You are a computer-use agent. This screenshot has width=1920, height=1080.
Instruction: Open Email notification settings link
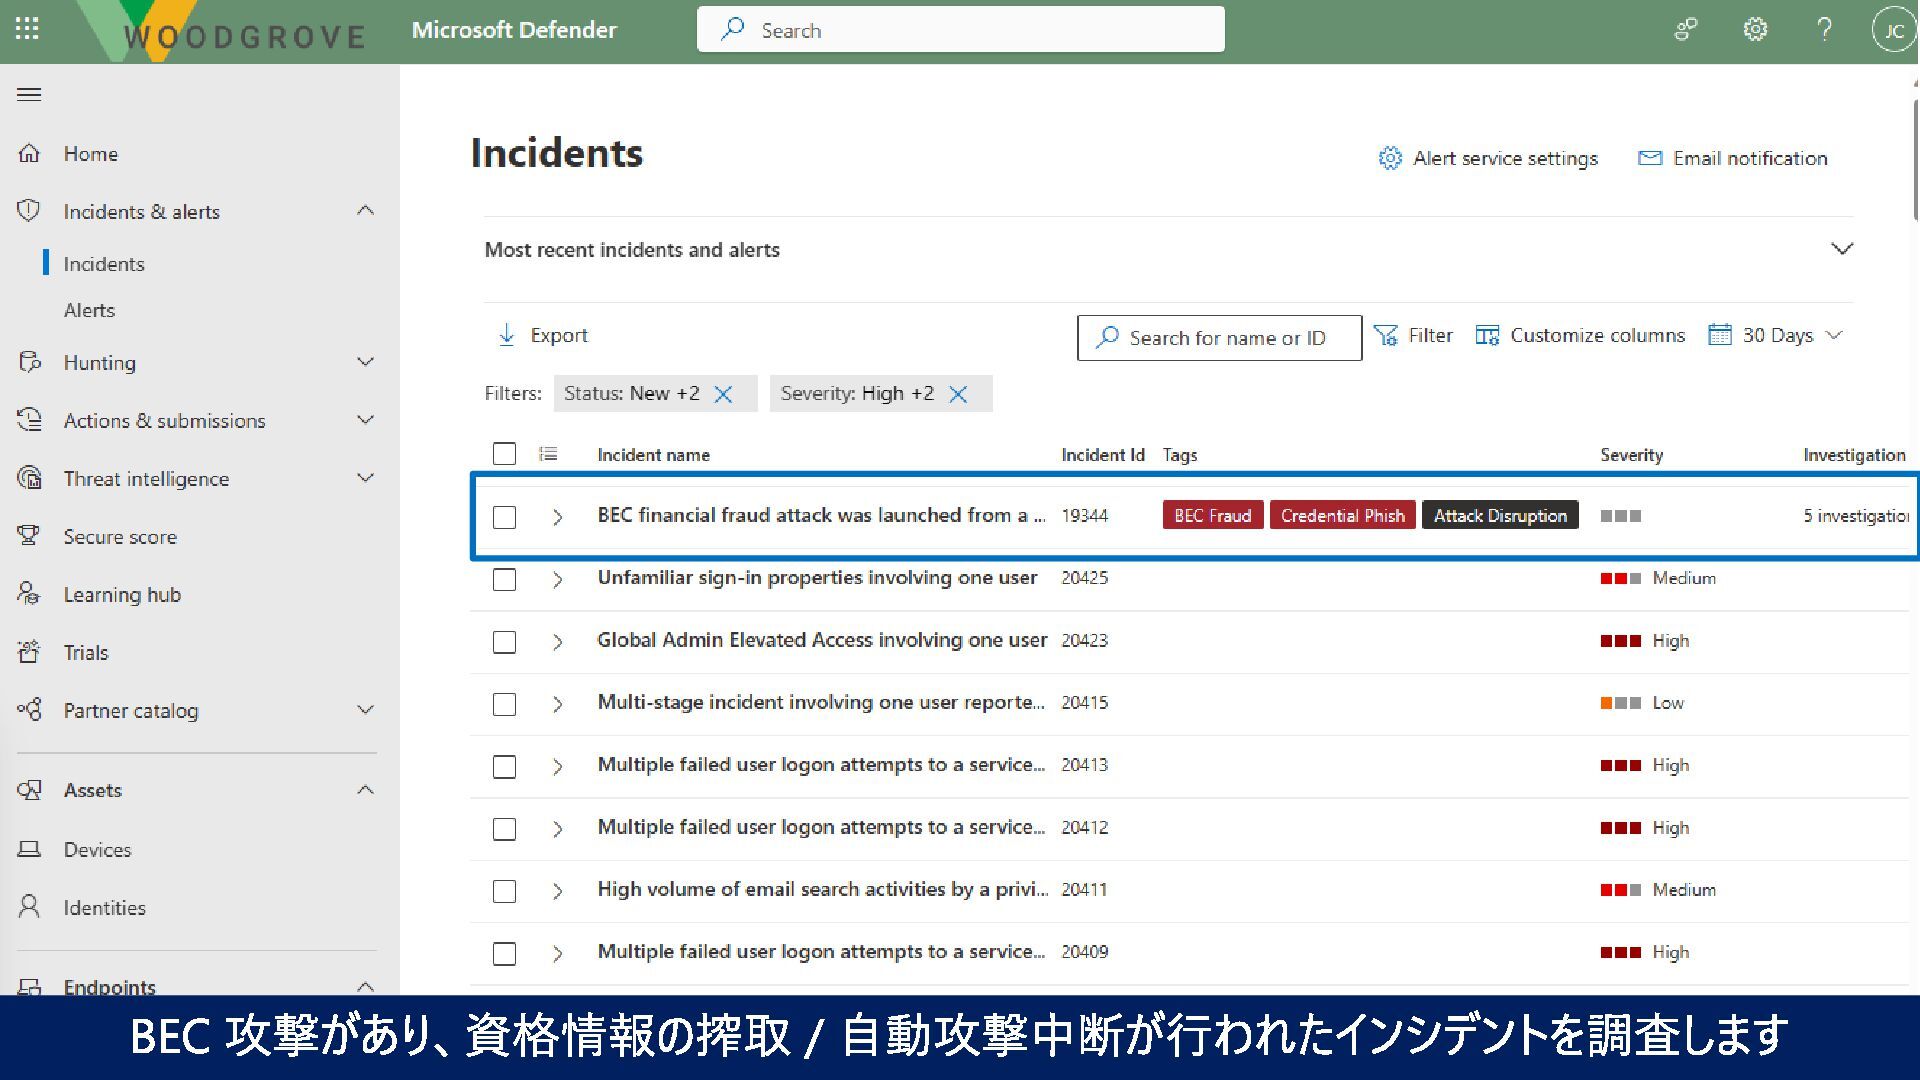(1733, 158)
